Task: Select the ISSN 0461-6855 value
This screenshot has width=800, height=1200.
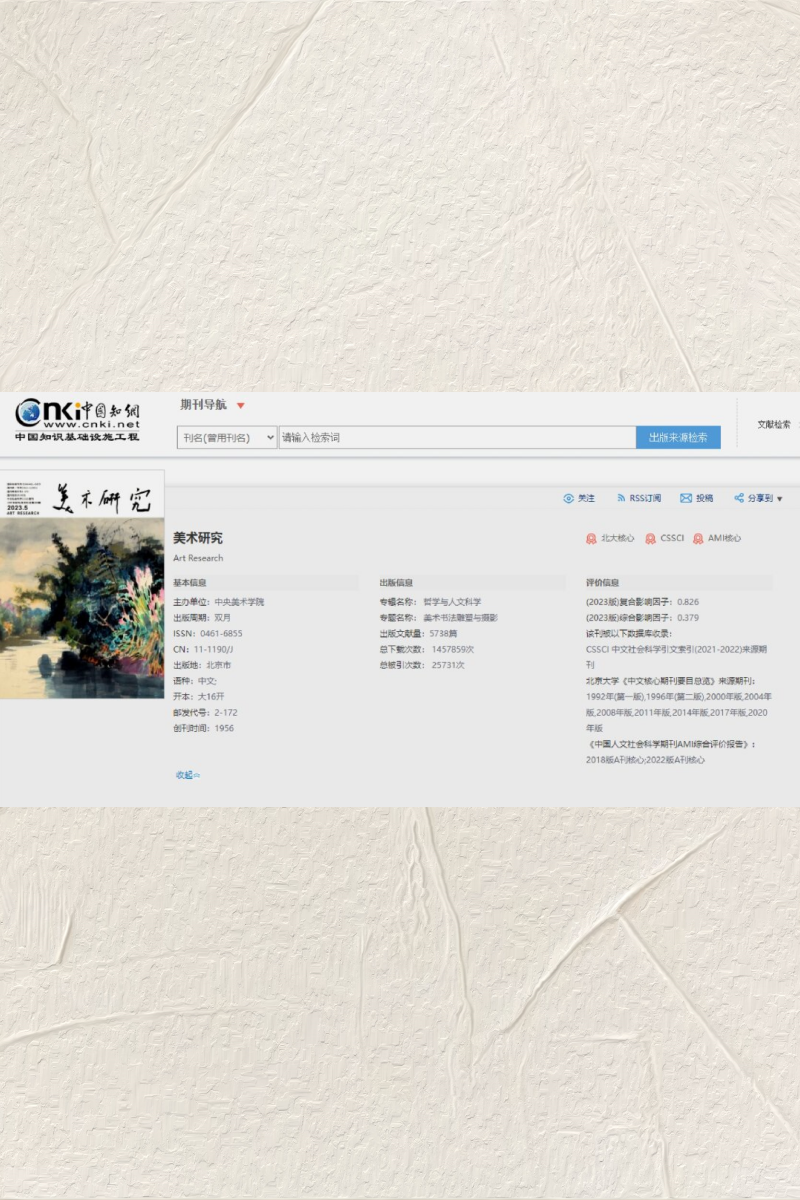Action: pyautogui.click(x=220, y=634)
